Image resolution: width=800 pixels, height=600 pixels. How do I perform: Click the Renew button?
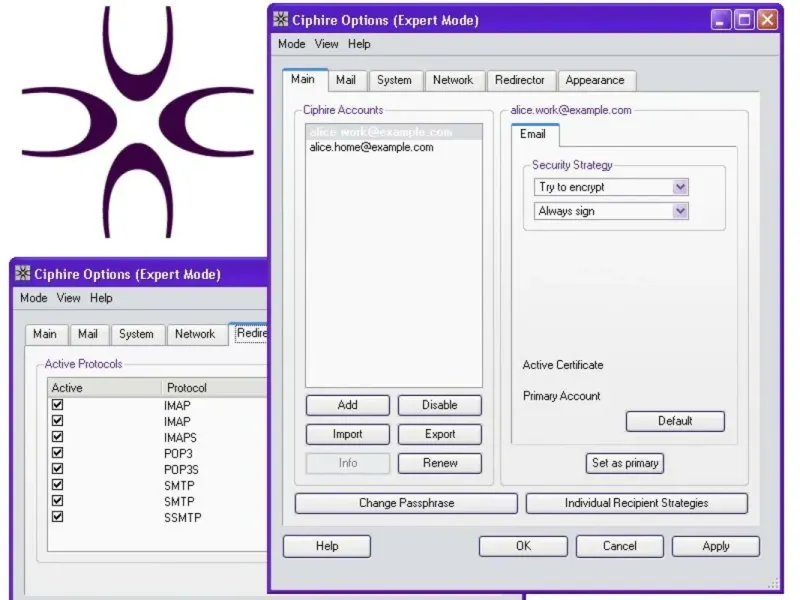click(x=439, y=463)
